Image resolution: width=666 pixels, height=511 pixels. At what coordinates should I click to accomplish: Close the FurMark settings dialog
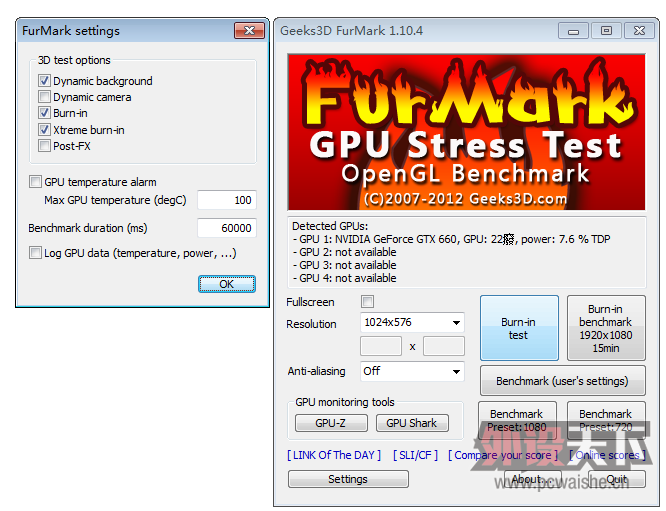pos(249,31)
